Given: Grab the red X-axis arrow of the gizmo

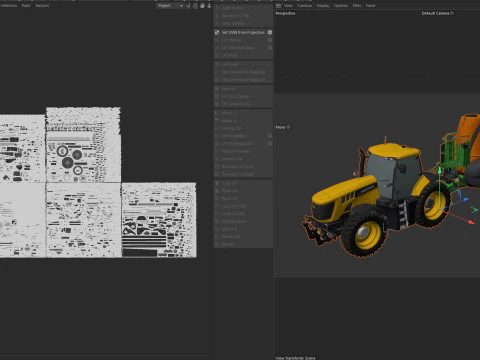Looking at the screenshot, I should tap(470, 221).
